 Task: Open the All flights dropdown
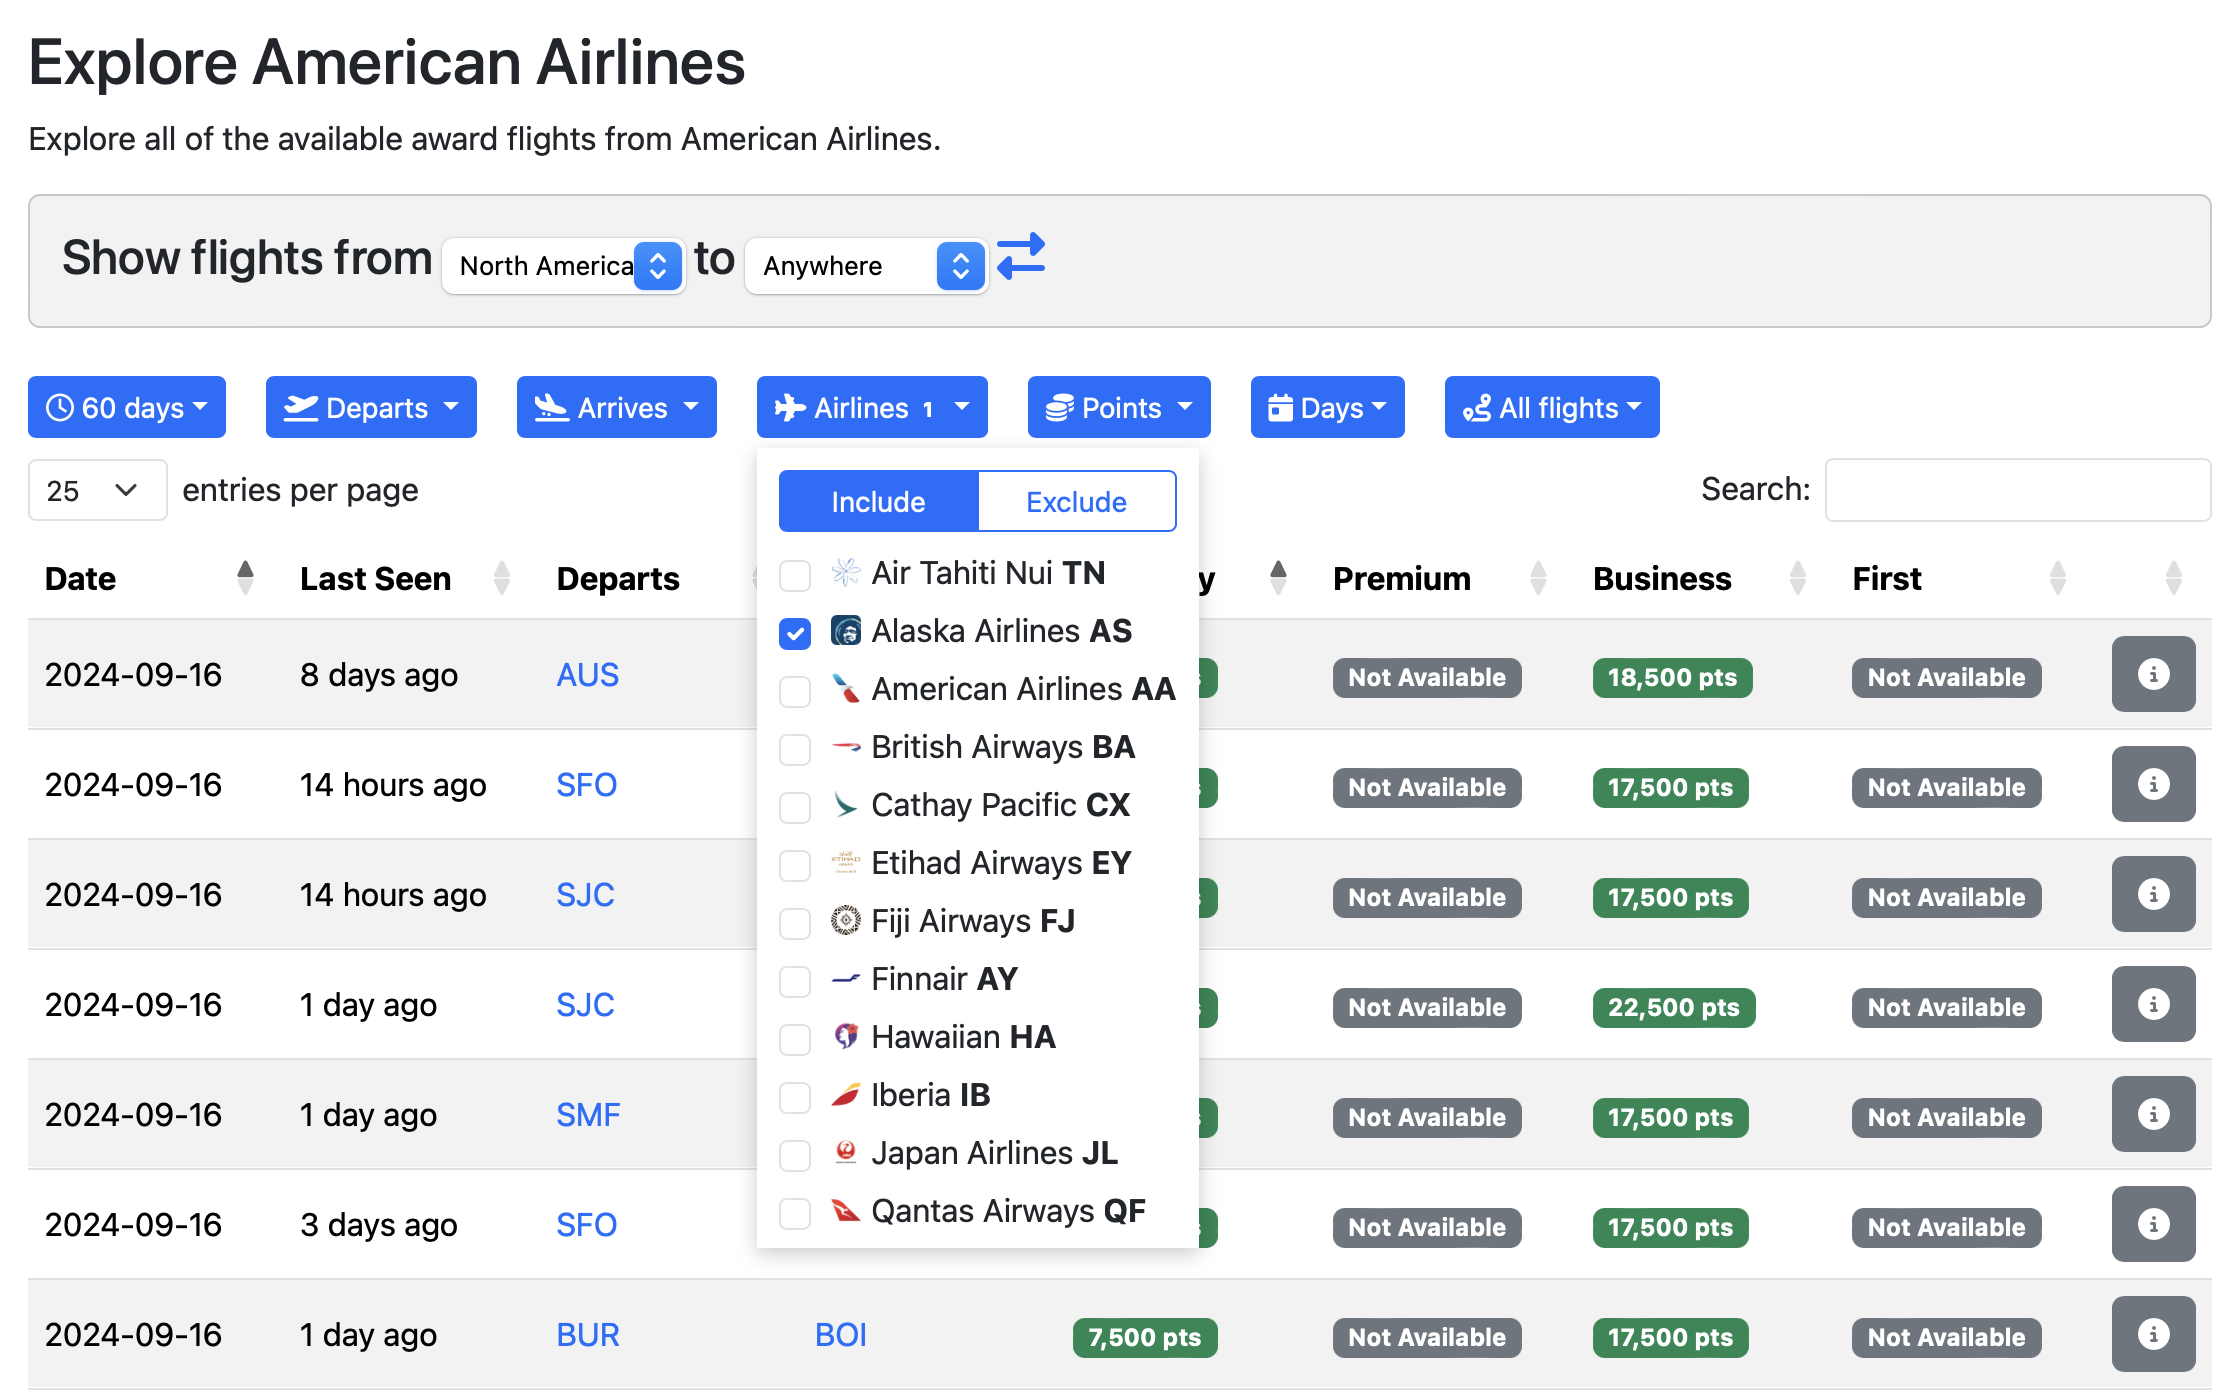(1552, 407)
